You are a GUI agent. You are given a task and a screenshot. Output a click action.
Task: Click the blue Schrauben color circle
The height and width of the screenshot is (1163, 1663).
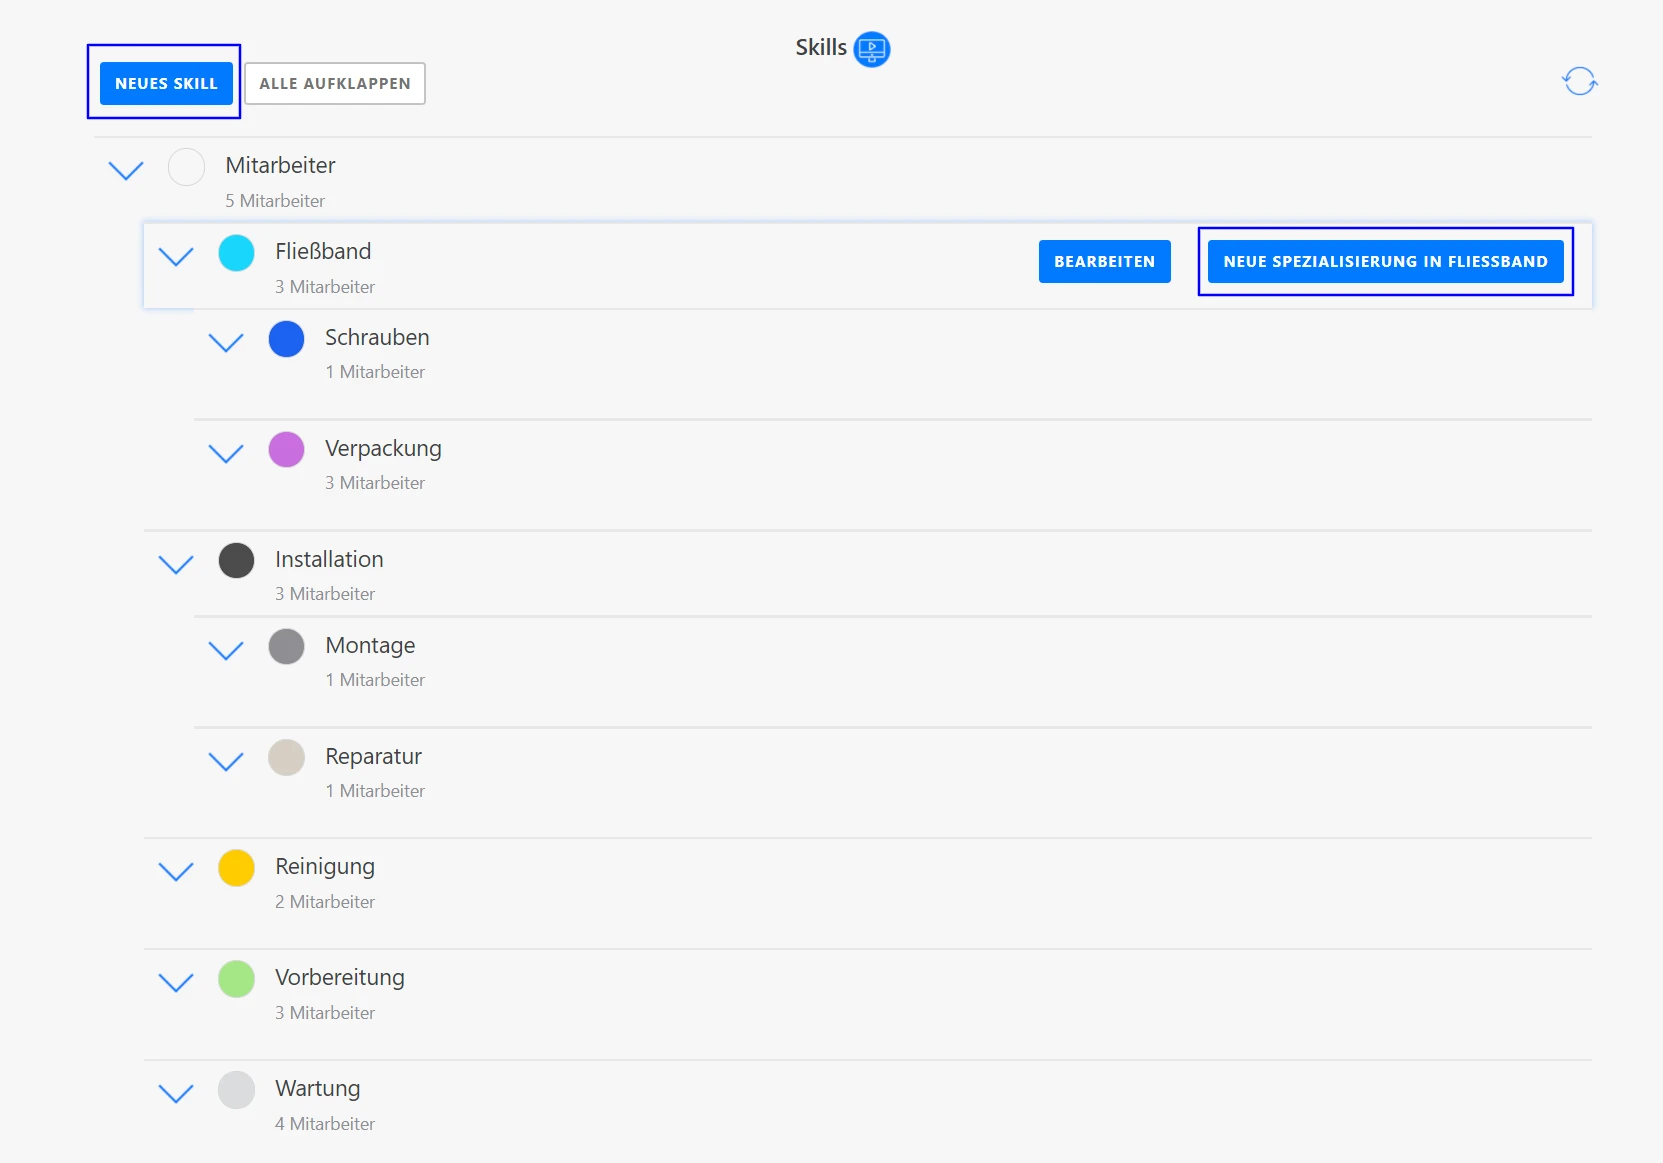coord(287,339)
